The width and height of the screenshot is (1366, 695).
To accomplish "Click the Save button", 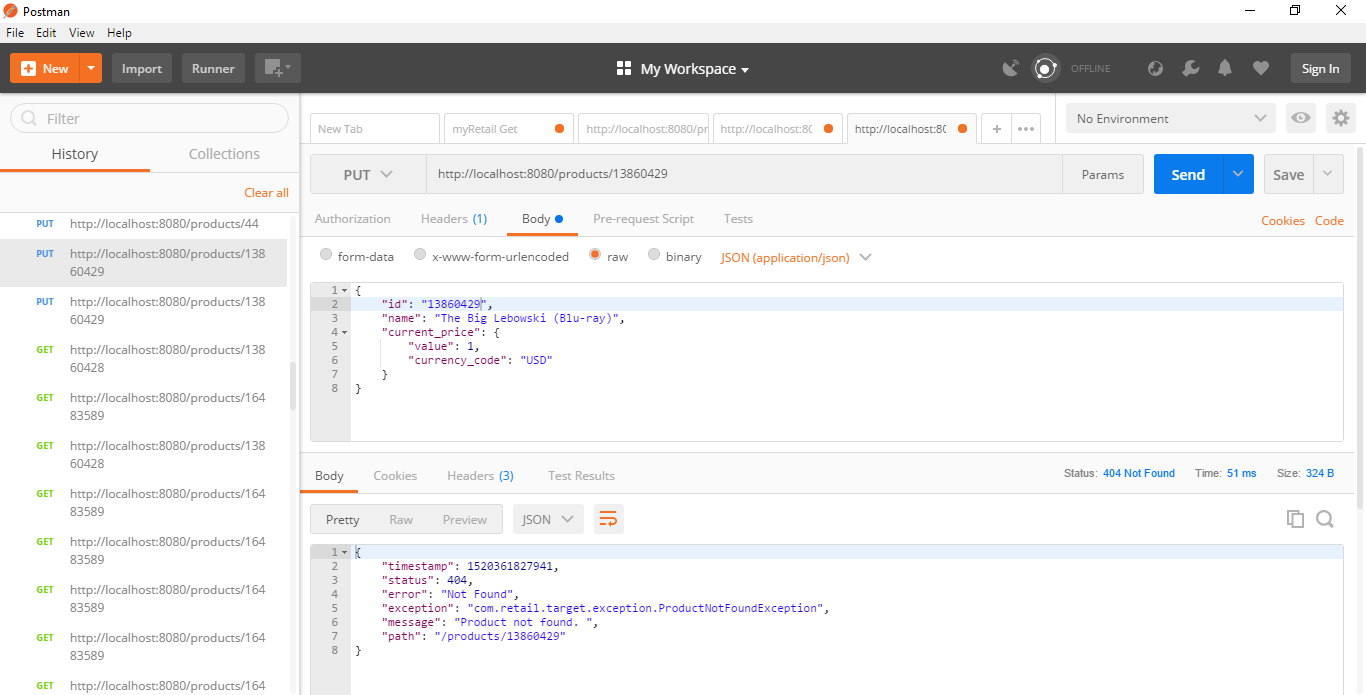I will pyautogui.click(x=1288, y=174).
